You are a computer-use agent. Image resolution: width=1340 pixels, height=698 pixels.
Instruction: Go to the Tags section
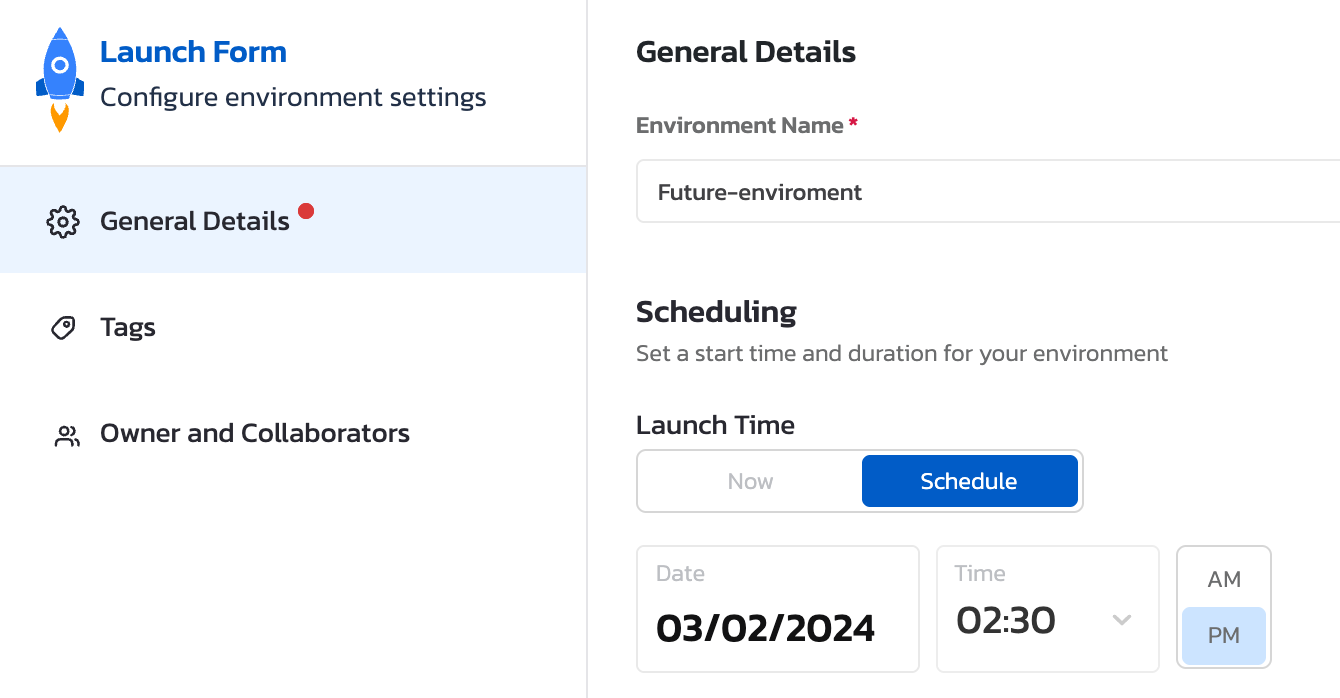click(128, 328)
